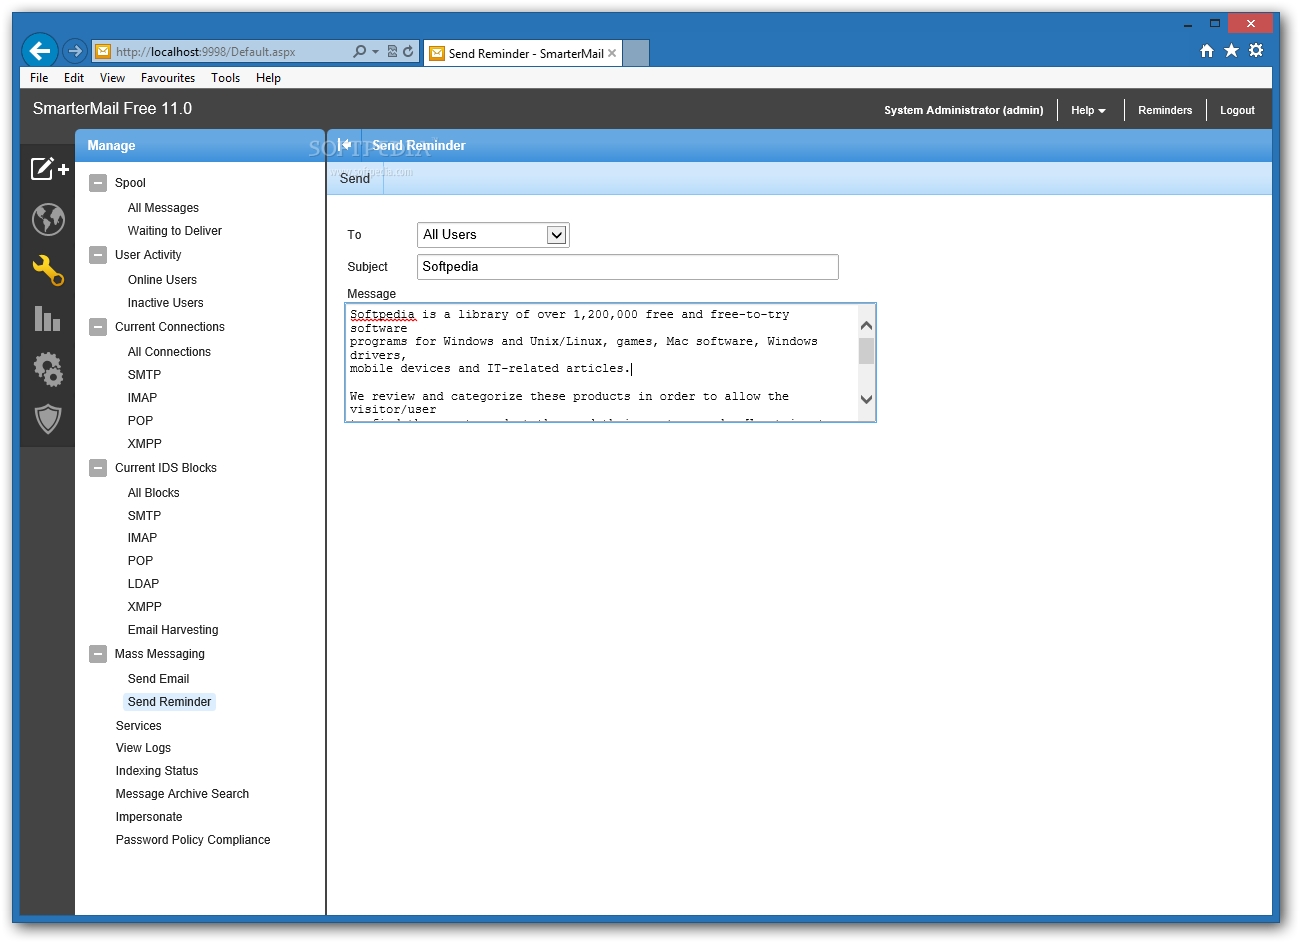Screen dimensions: 1300x943
Task: Open the File menu
Action: coord(39,78)
